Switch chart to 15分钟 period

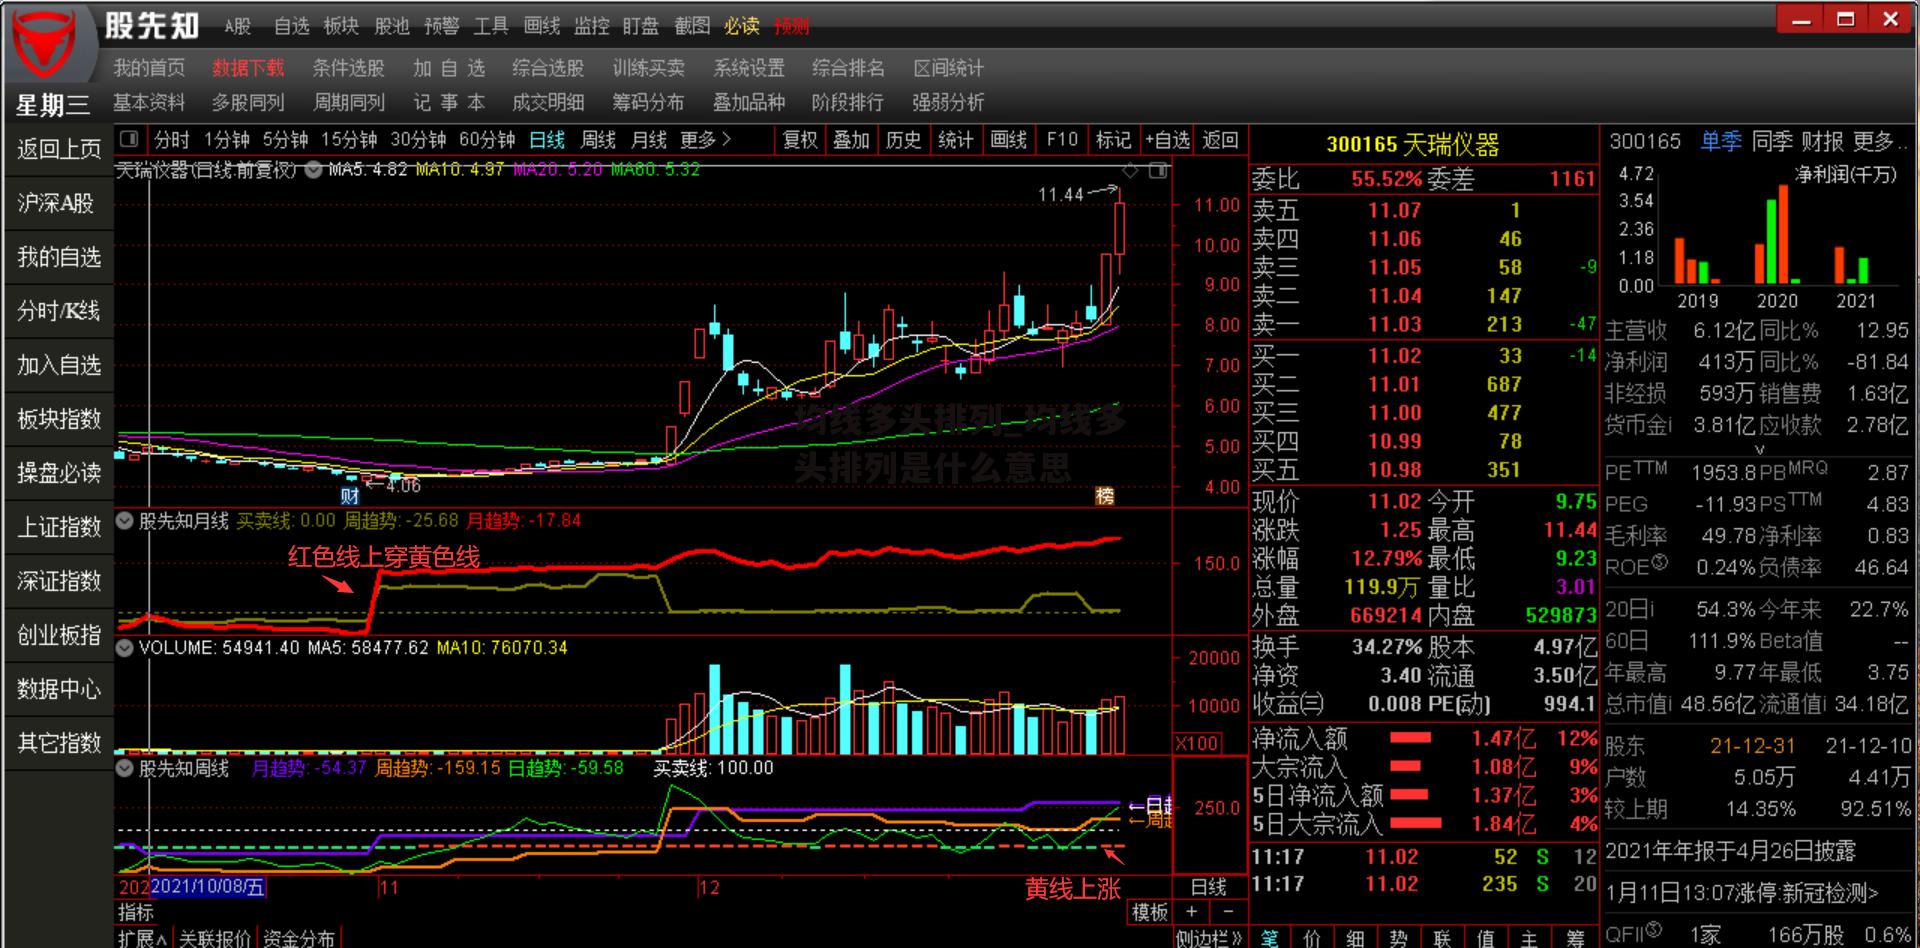(x=348, y=140)
